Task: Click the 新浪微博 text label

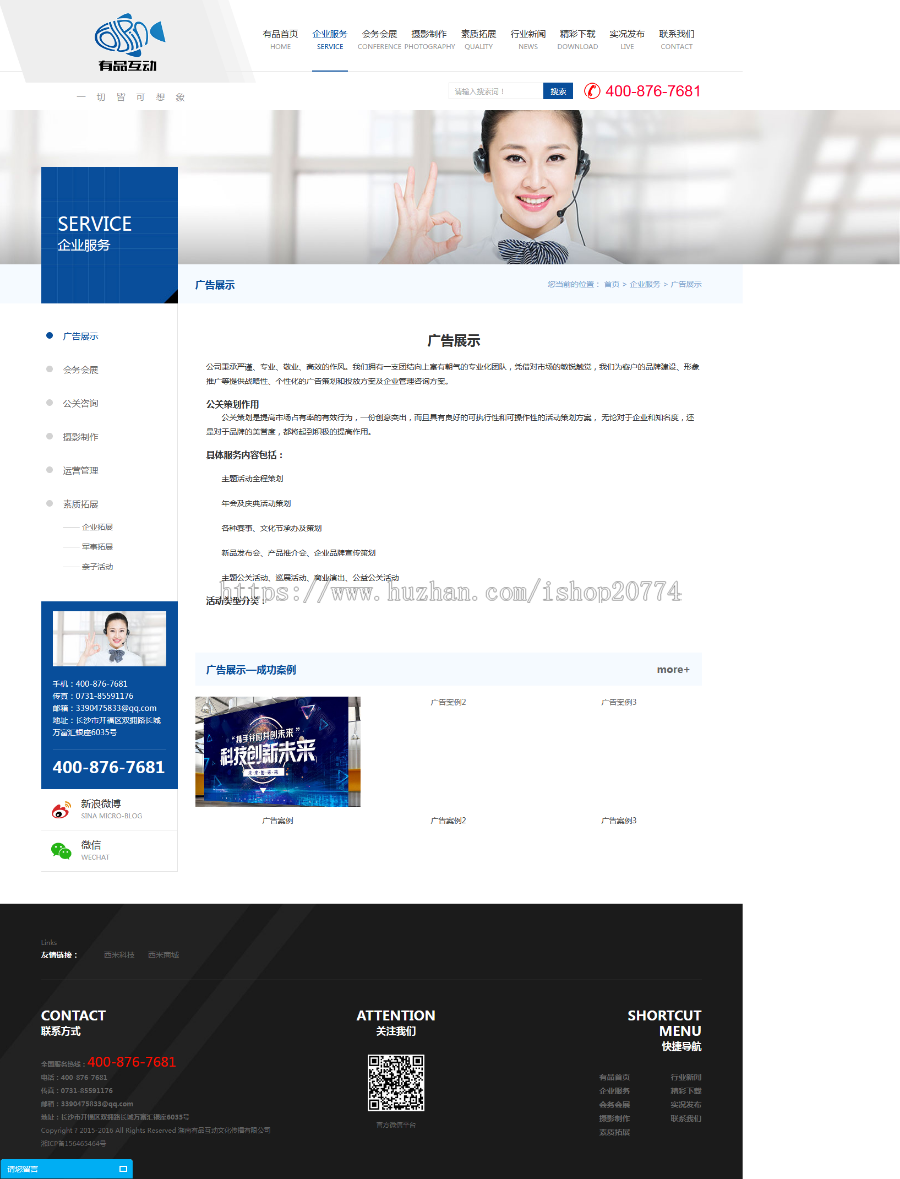Action: pos(101,804)
